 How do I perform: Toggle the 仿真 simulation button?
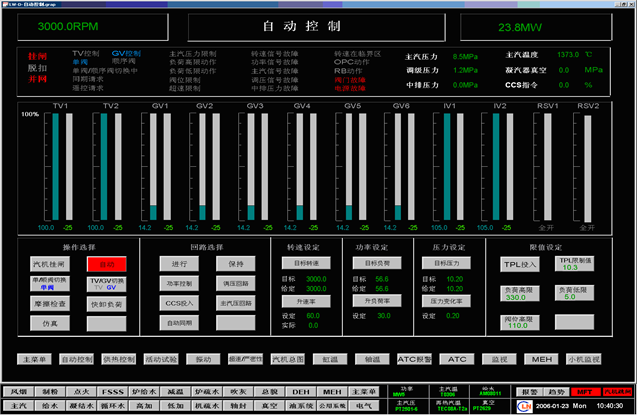tap(50, 324)
